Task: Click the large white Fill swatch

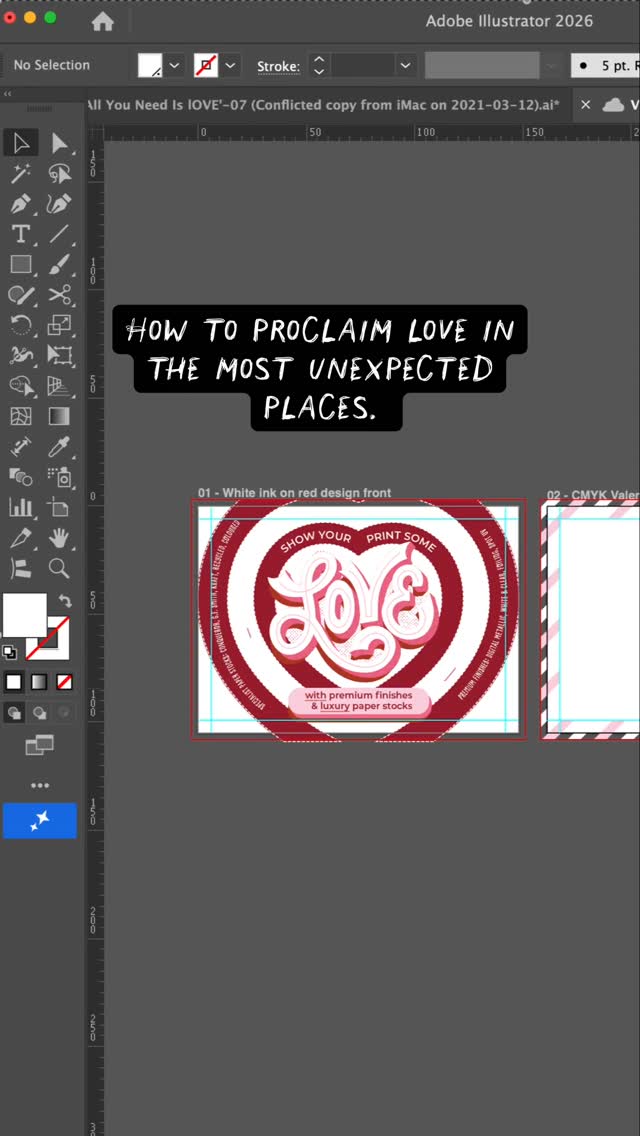Action: coord(24,615)
